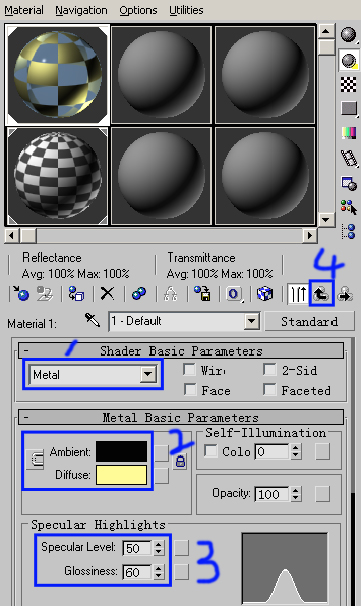
Task: Click the Self-Illumination map button
Action: (322, 451)
